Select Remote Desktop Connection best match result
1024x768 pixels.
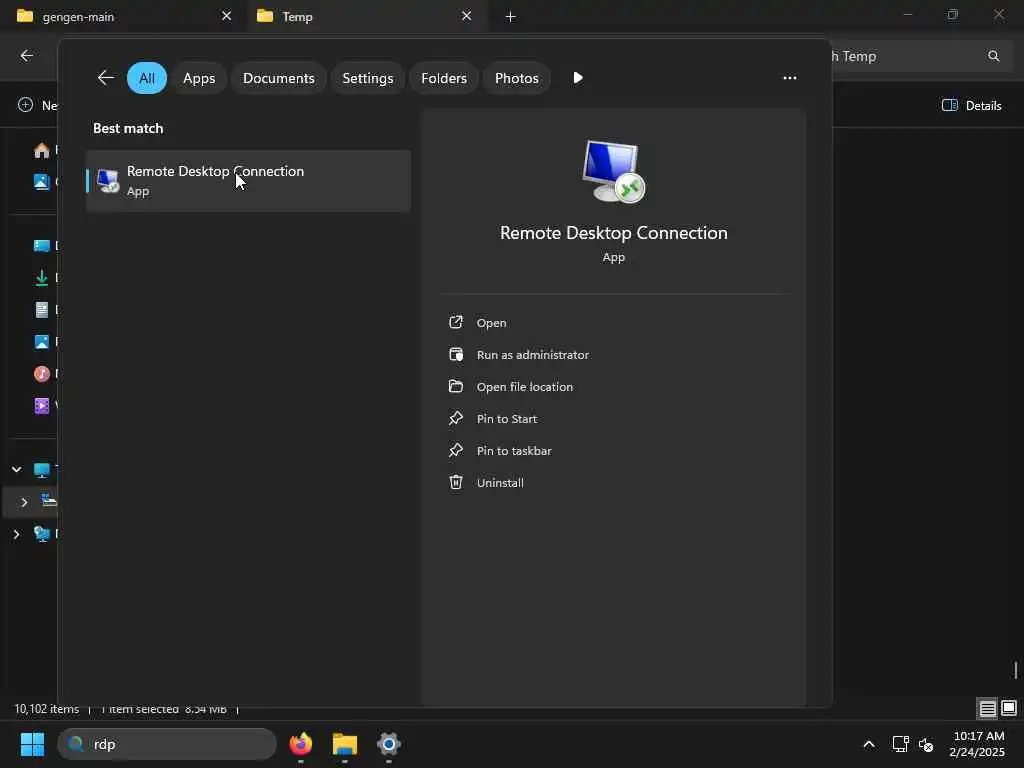coord(248,181)
